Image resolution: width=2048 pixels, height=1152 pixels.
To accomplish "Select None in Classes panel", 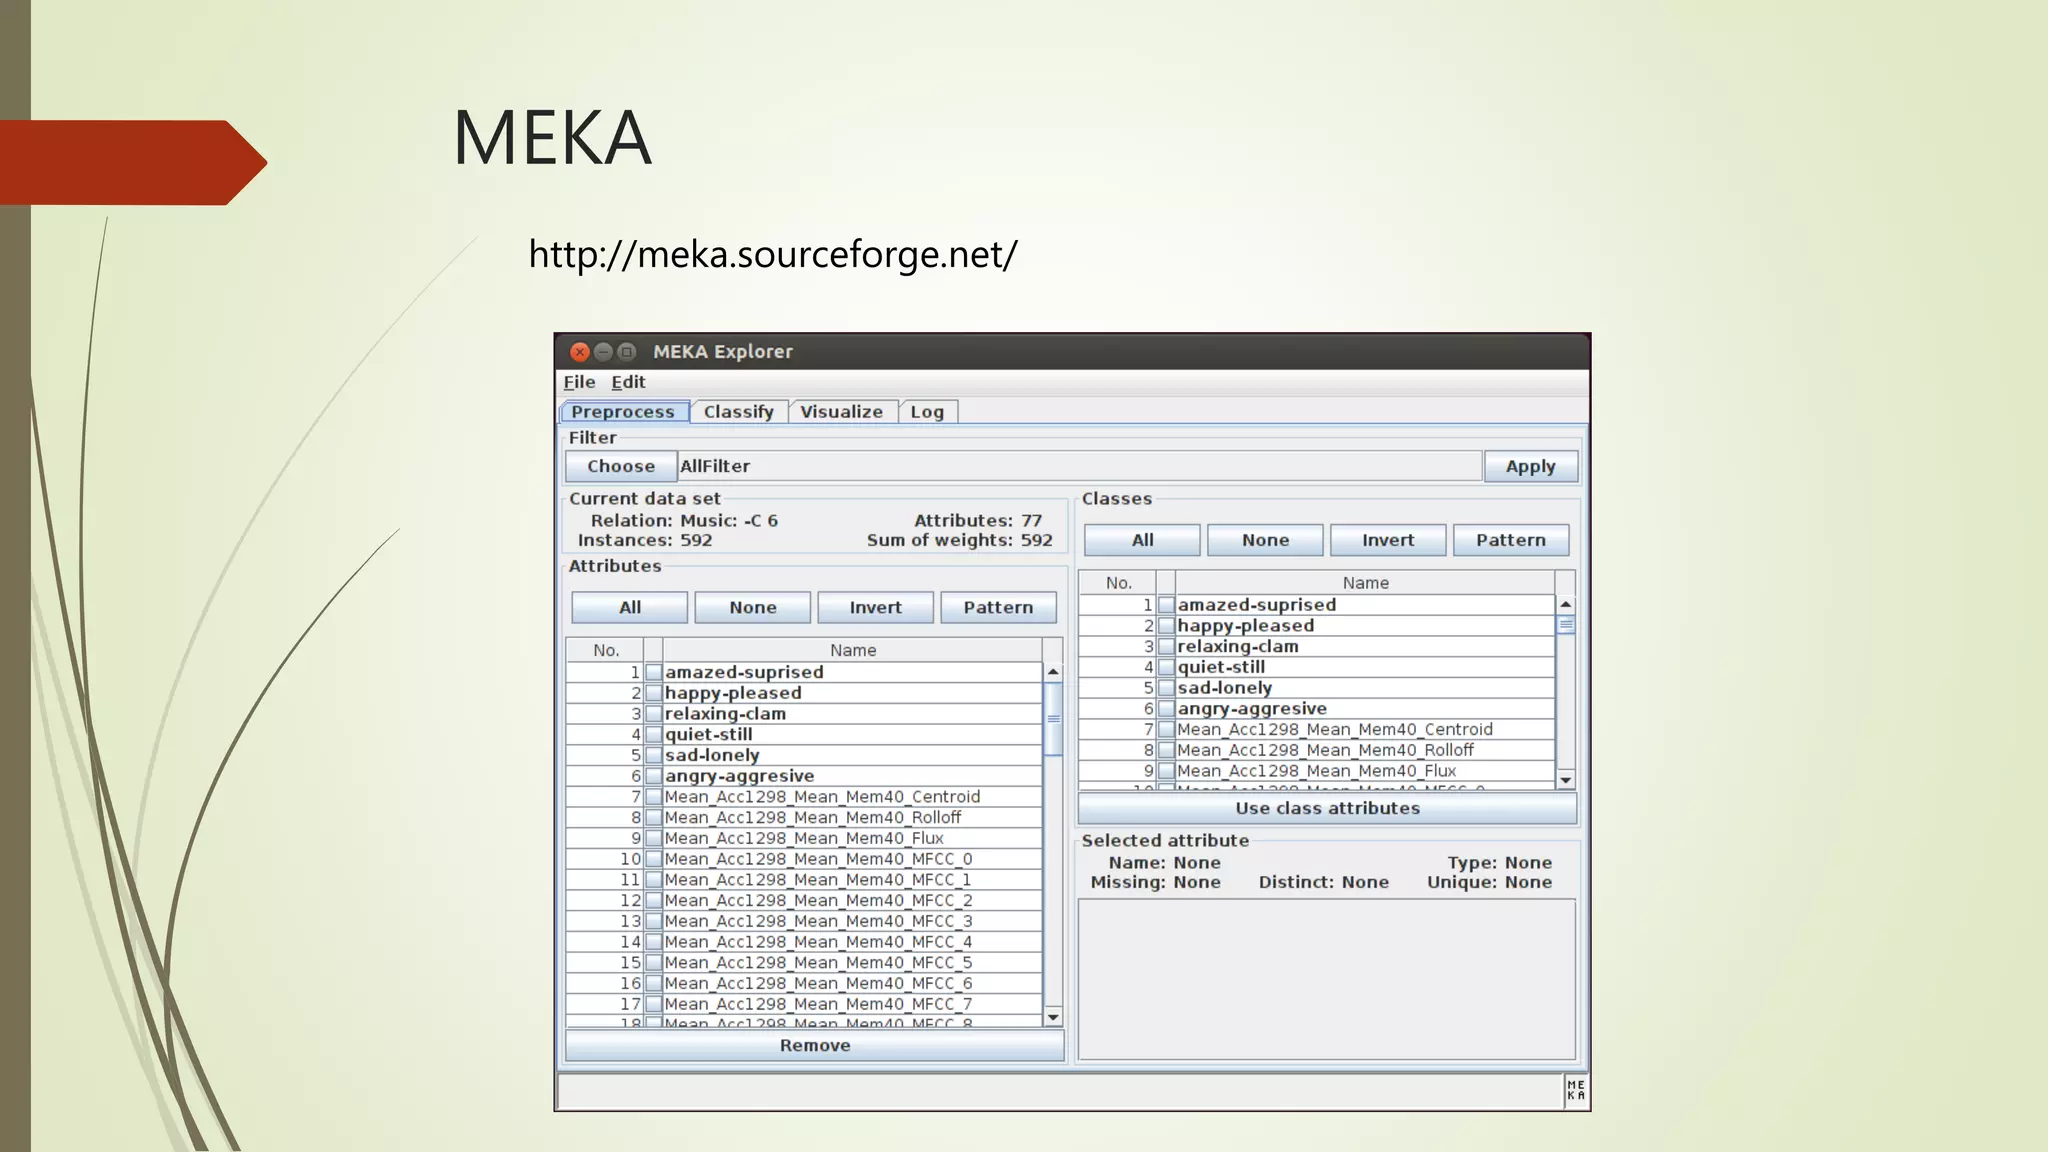I will click(x=1266, y=540).
